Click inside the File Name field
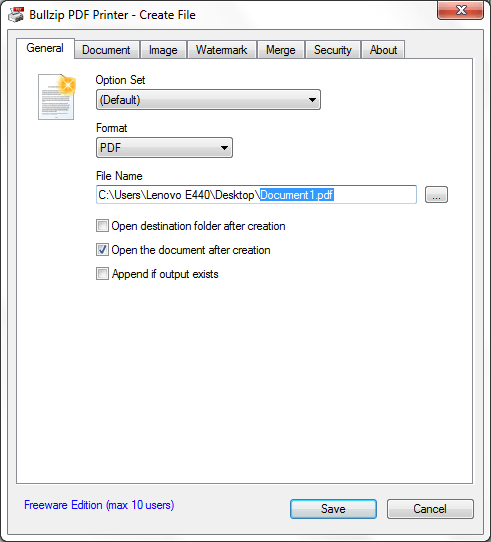 [x=256, y=195]
